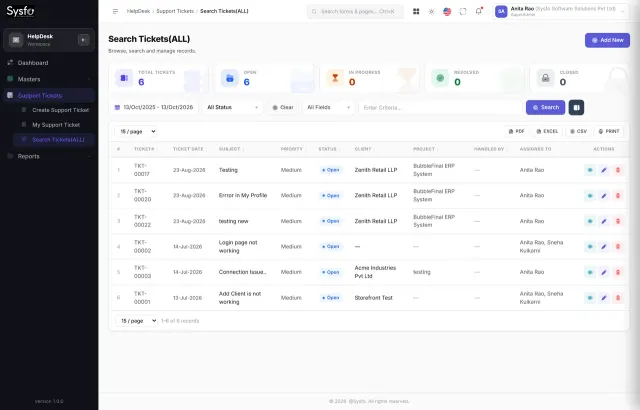Expand the Reports sidebar menu
Image resolution: width=640 pixels, height=410 pixels.
point(49,156)
